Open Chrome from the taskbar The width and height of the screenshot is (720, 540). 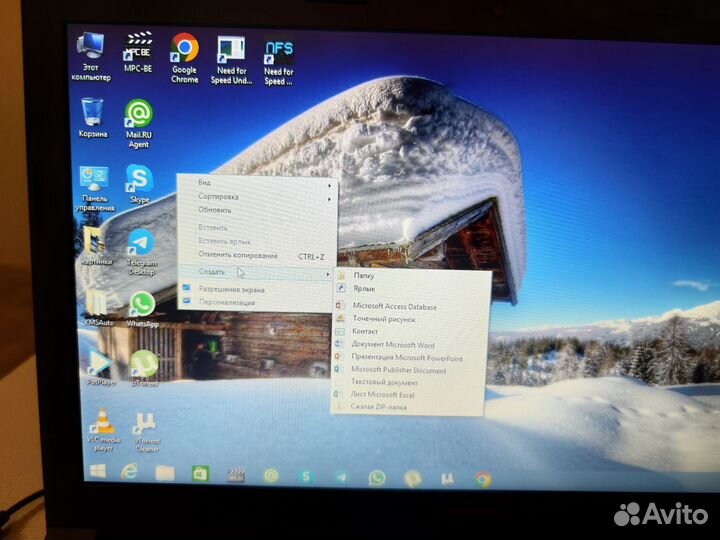(x=483, y=480)
